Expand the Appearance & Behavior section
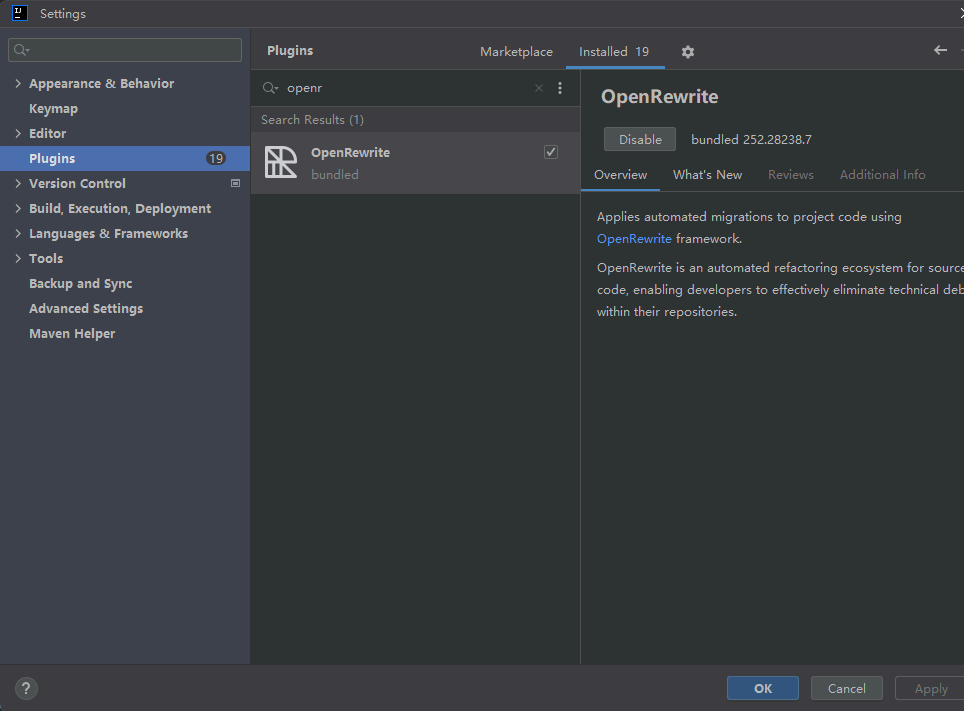 17,83
